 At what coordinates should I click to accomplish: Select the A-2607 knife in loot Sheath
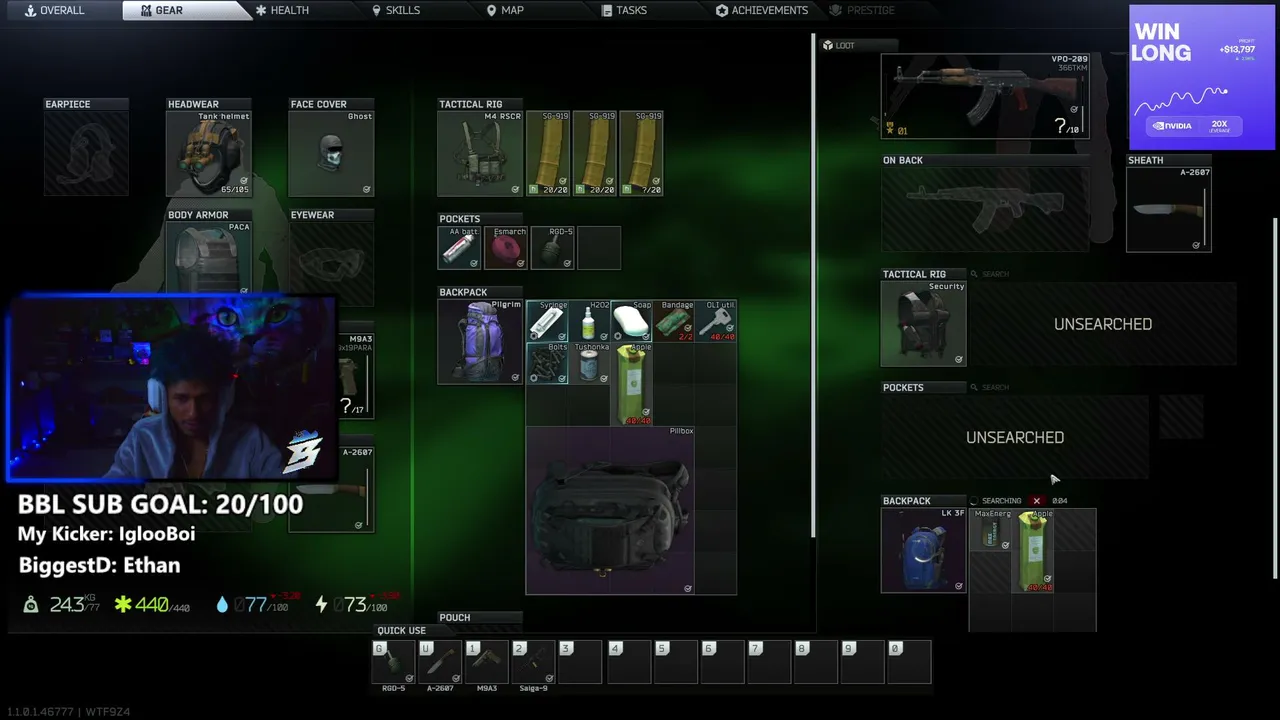pyautogui.click(x=1169, y=210)
